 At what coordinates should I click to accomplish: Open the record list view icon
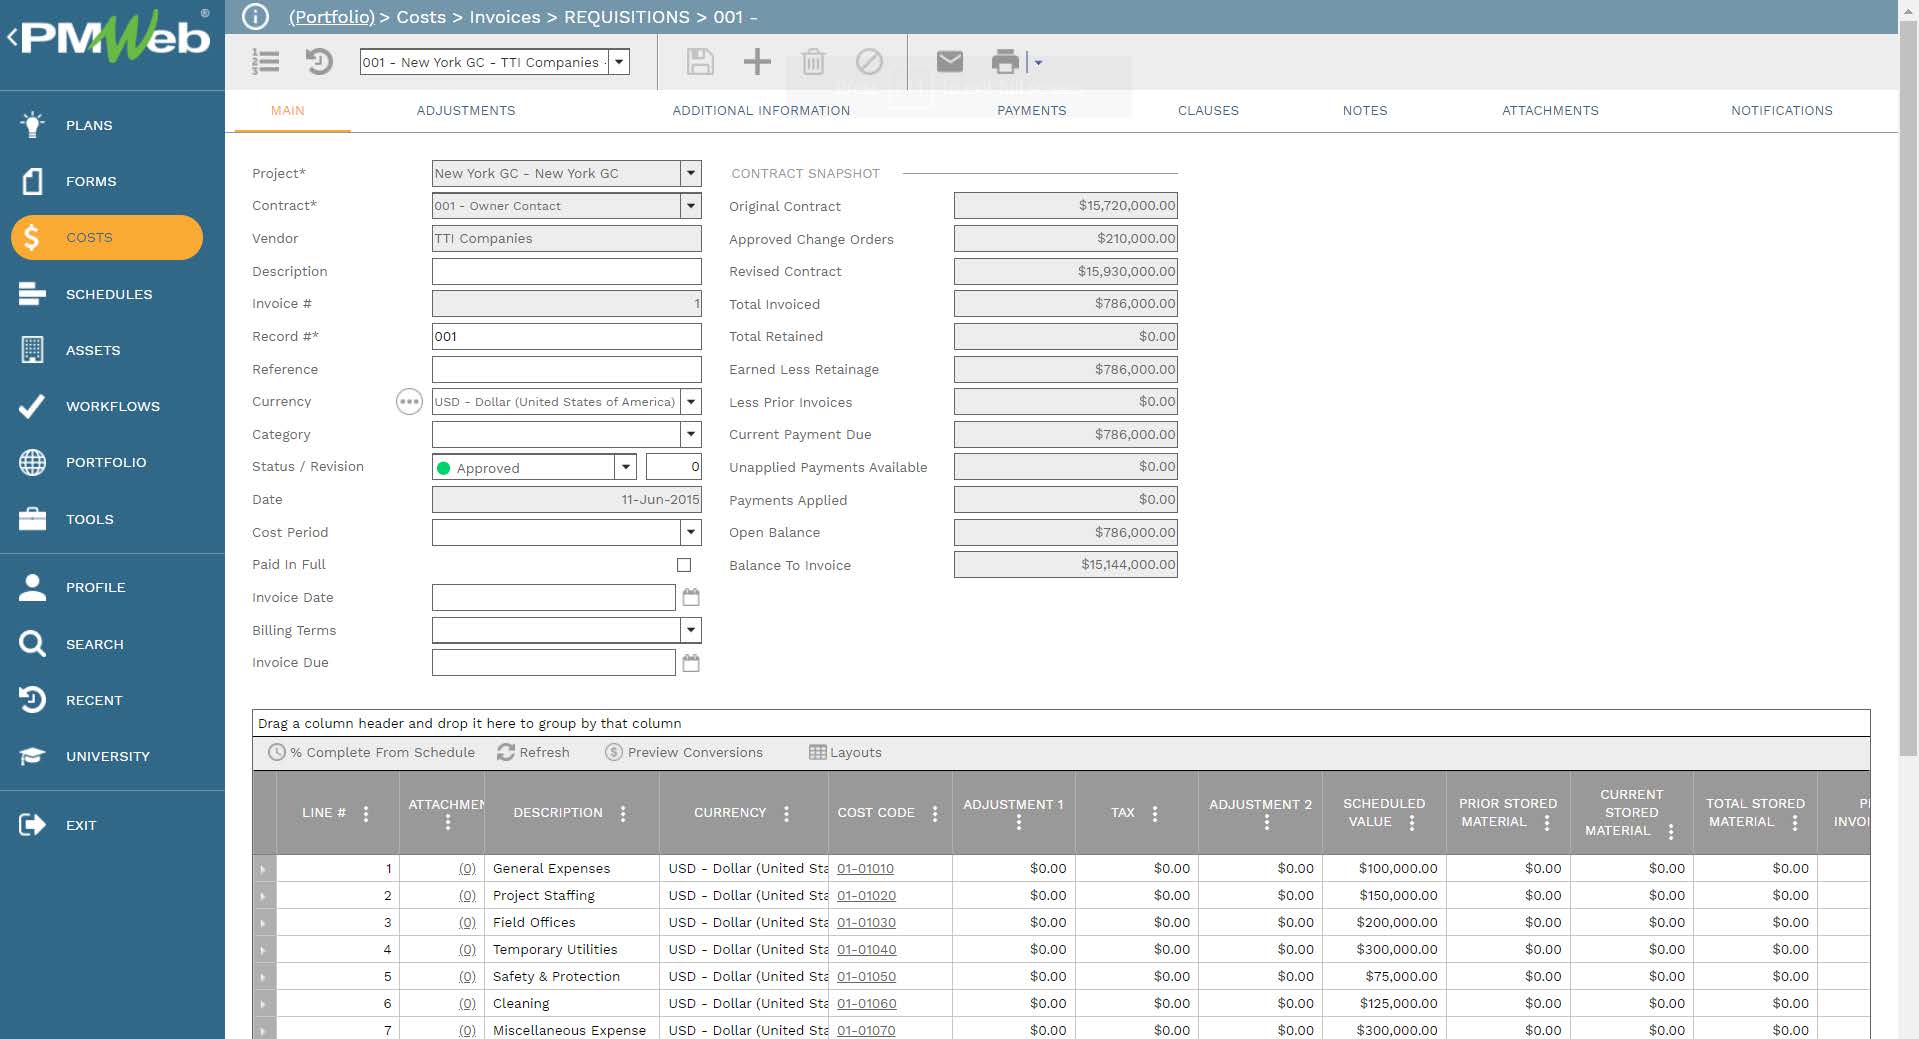(x=265, y=62)
